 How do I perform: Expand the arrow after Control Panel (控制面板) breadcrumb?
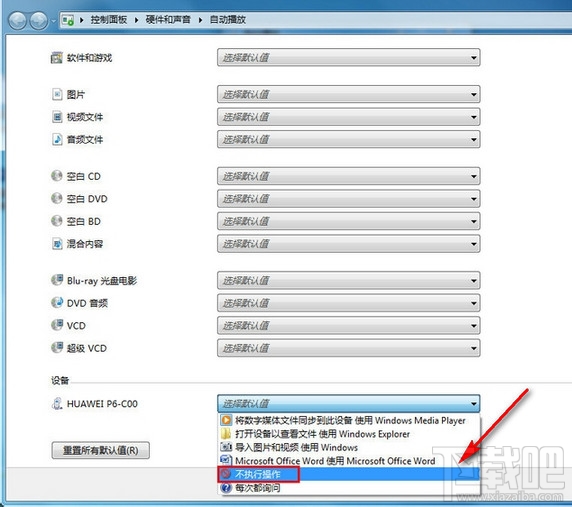(x=136, y=20)
